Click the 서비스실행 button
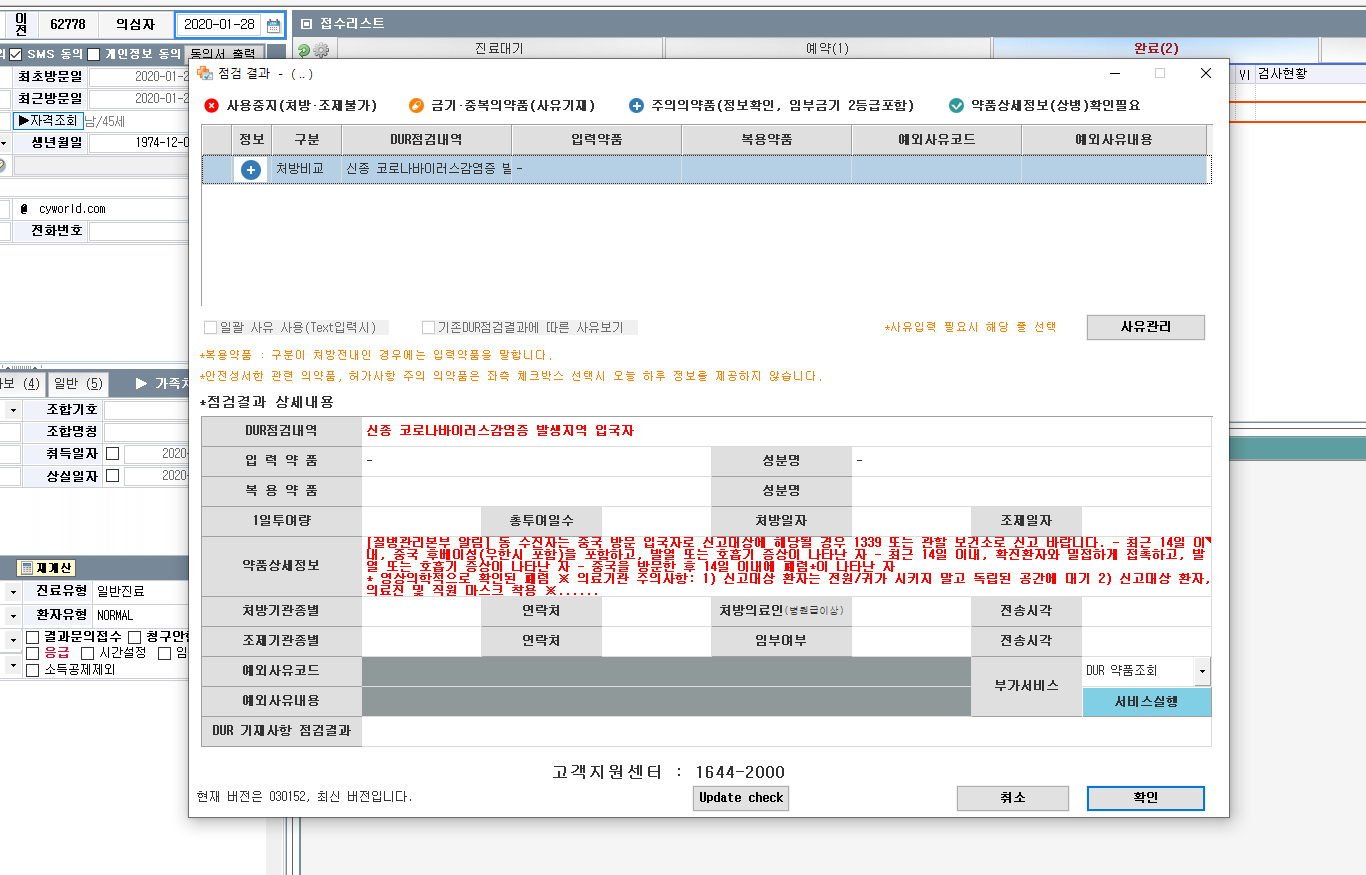The image size is (1366, 875). [1146, 702]
